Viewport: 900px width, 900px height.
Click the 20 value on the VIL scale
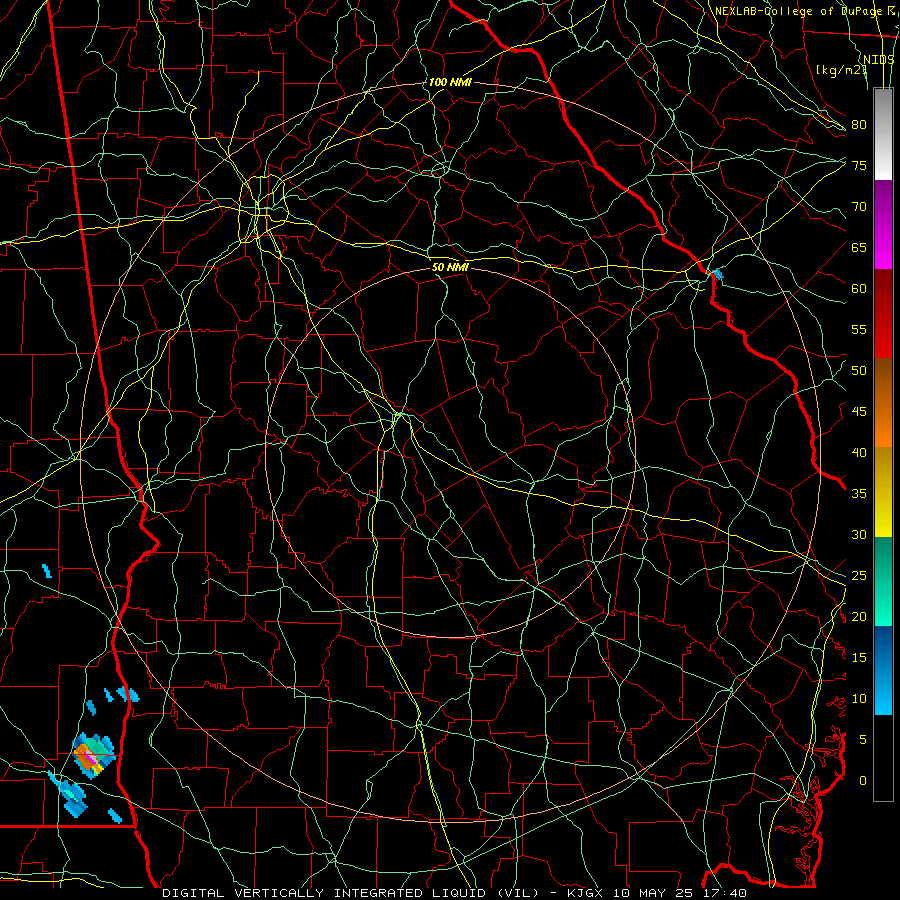click(x=859, y=616)
